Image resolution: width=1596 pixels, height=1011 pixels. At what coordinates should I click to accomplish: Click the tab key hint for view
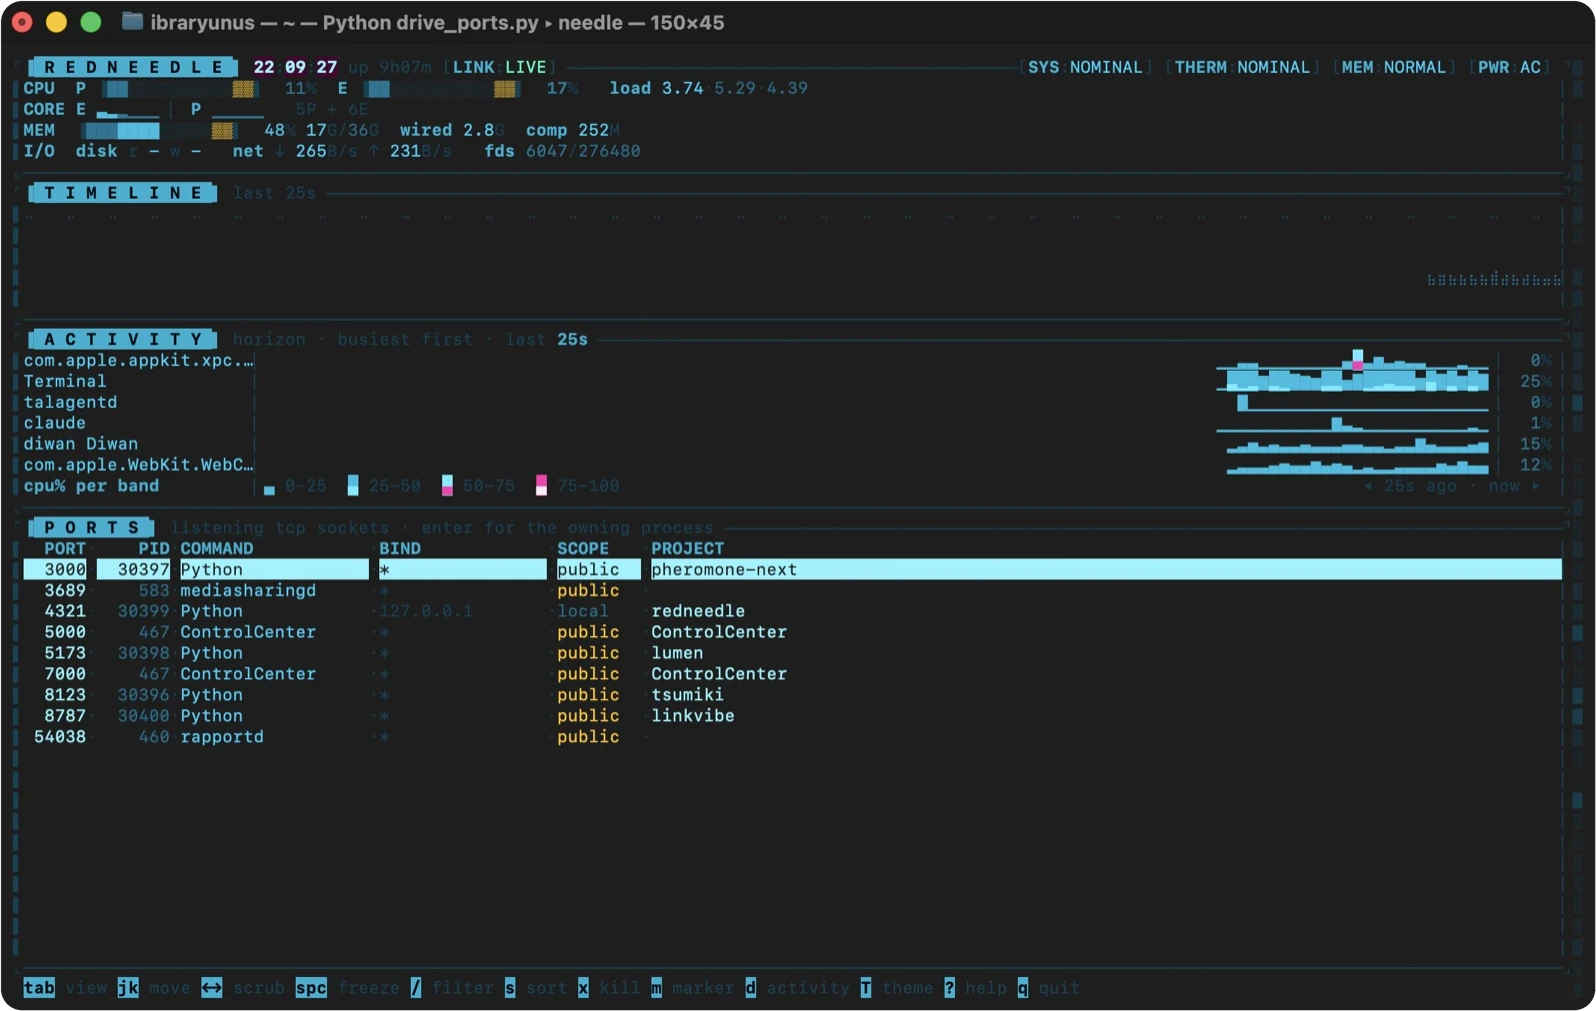click(39, 988)
